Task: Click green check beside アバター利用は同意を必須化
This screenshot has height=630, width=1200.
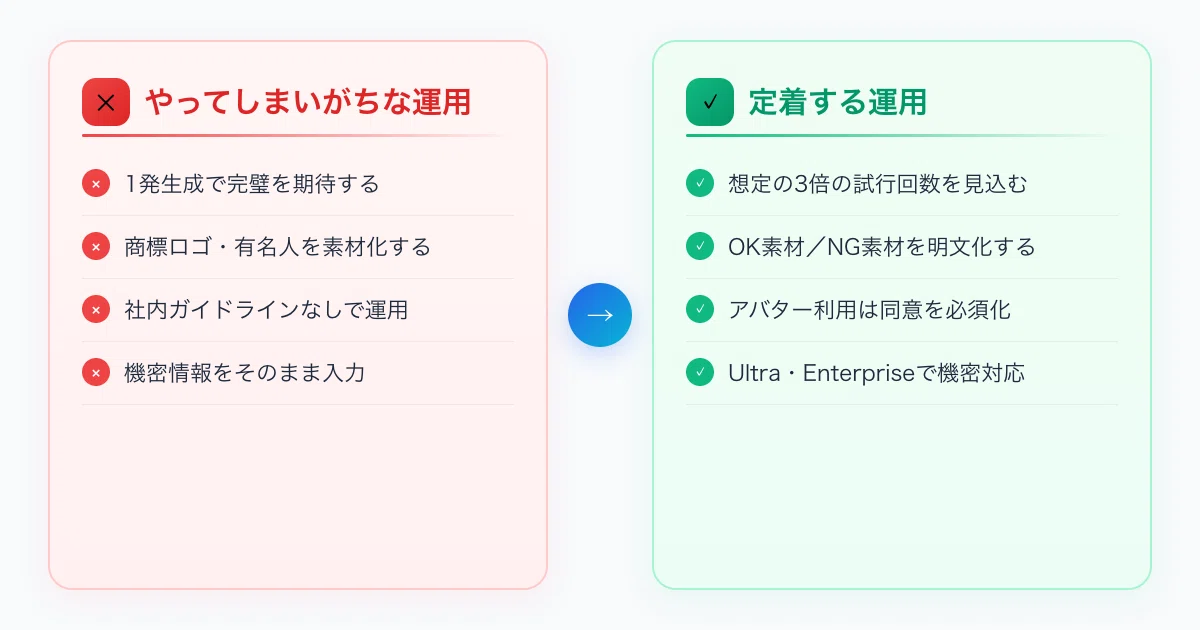Action: (x=700, y=310)
